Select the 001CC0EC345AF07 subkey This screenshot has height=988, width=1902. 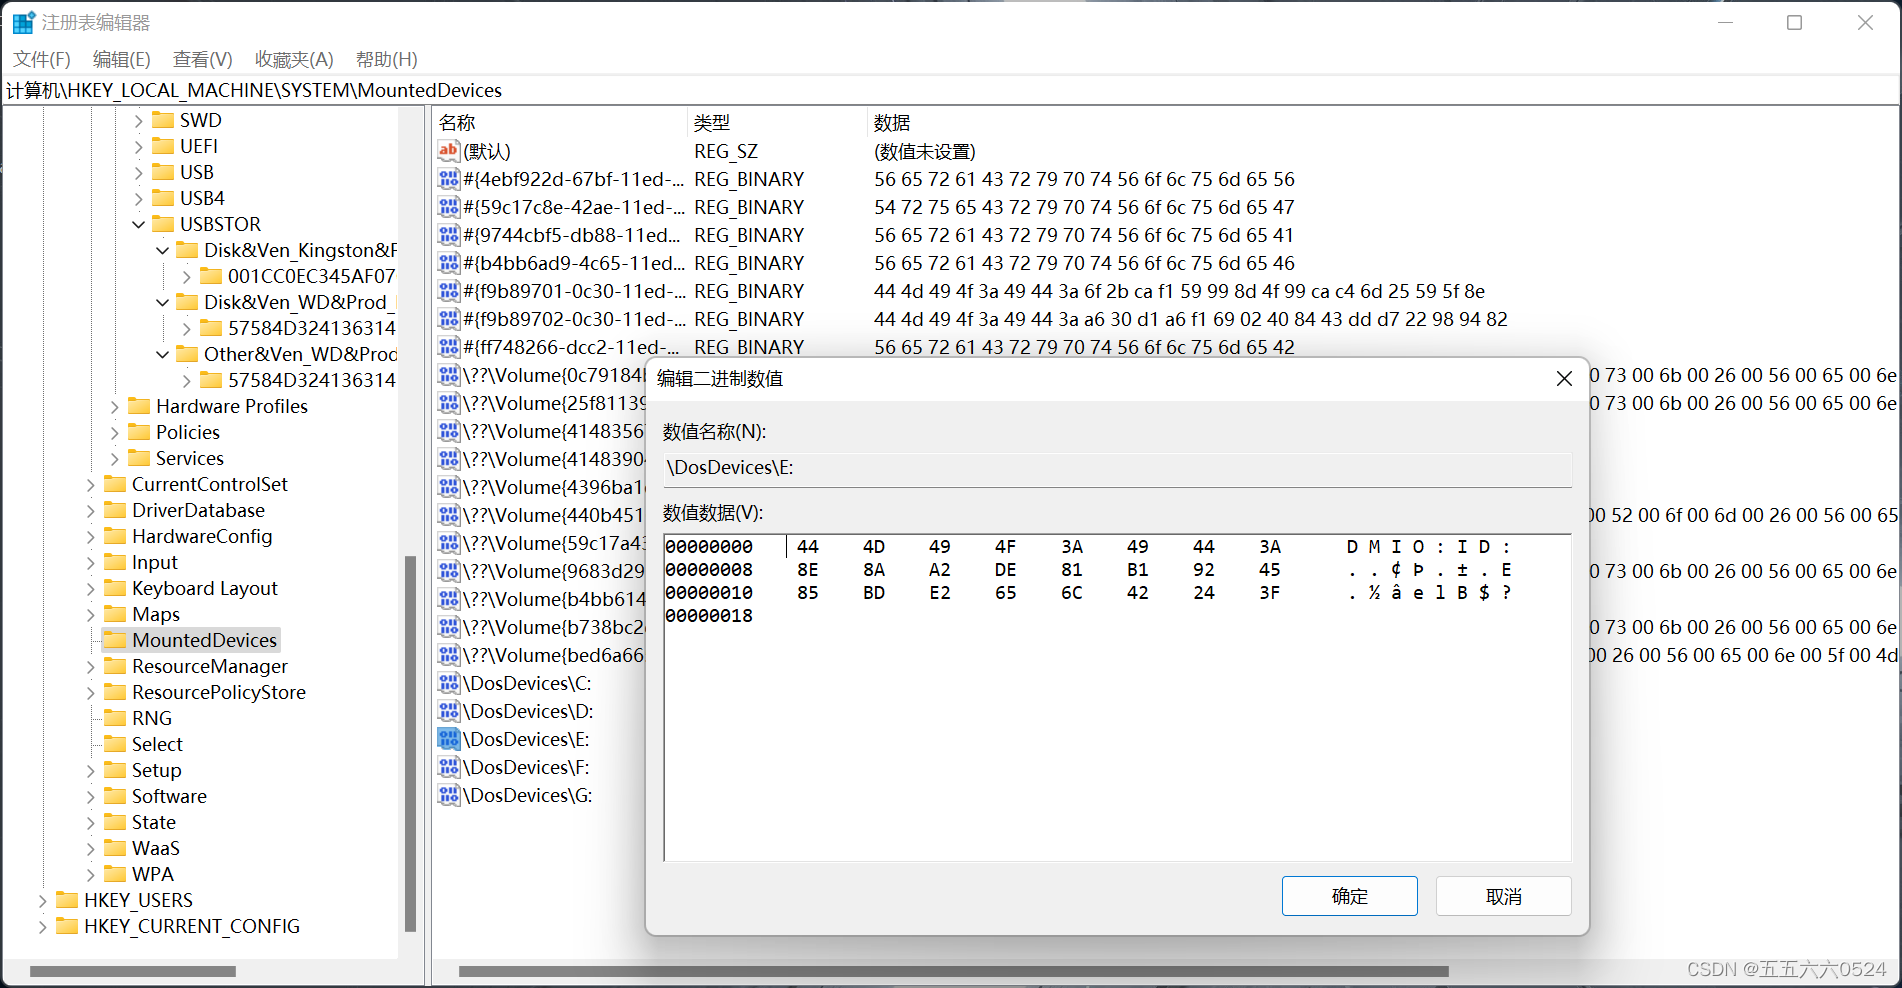click(311, 276)
